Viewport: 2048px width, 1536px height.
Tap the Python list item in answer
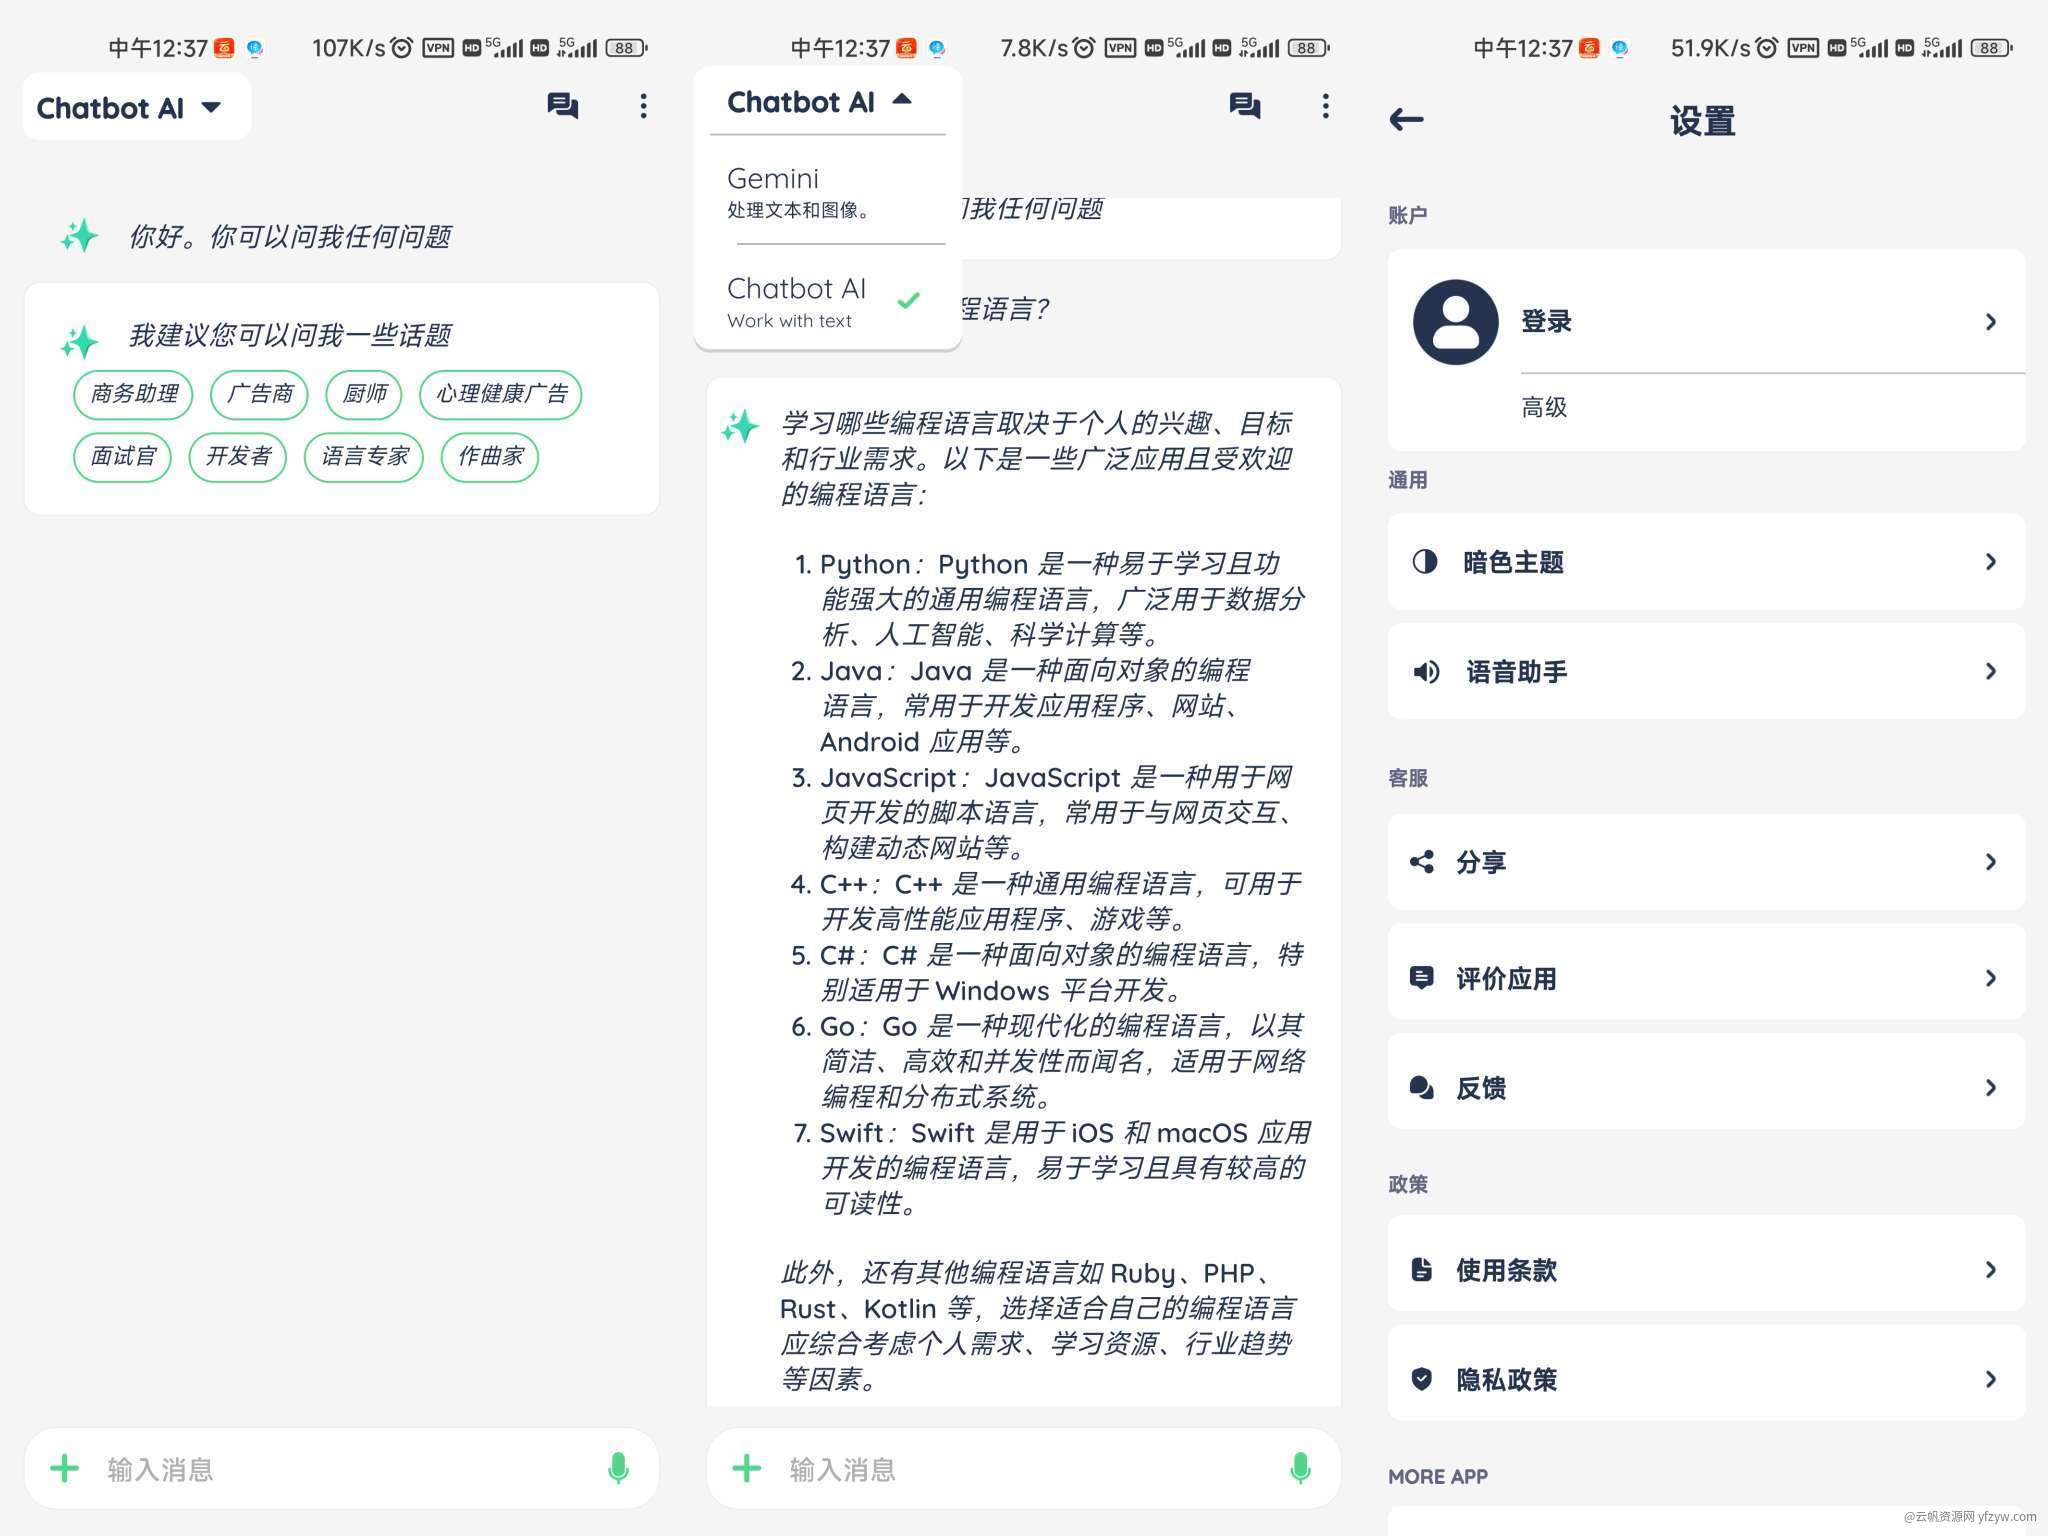(x=1050, y=599)
